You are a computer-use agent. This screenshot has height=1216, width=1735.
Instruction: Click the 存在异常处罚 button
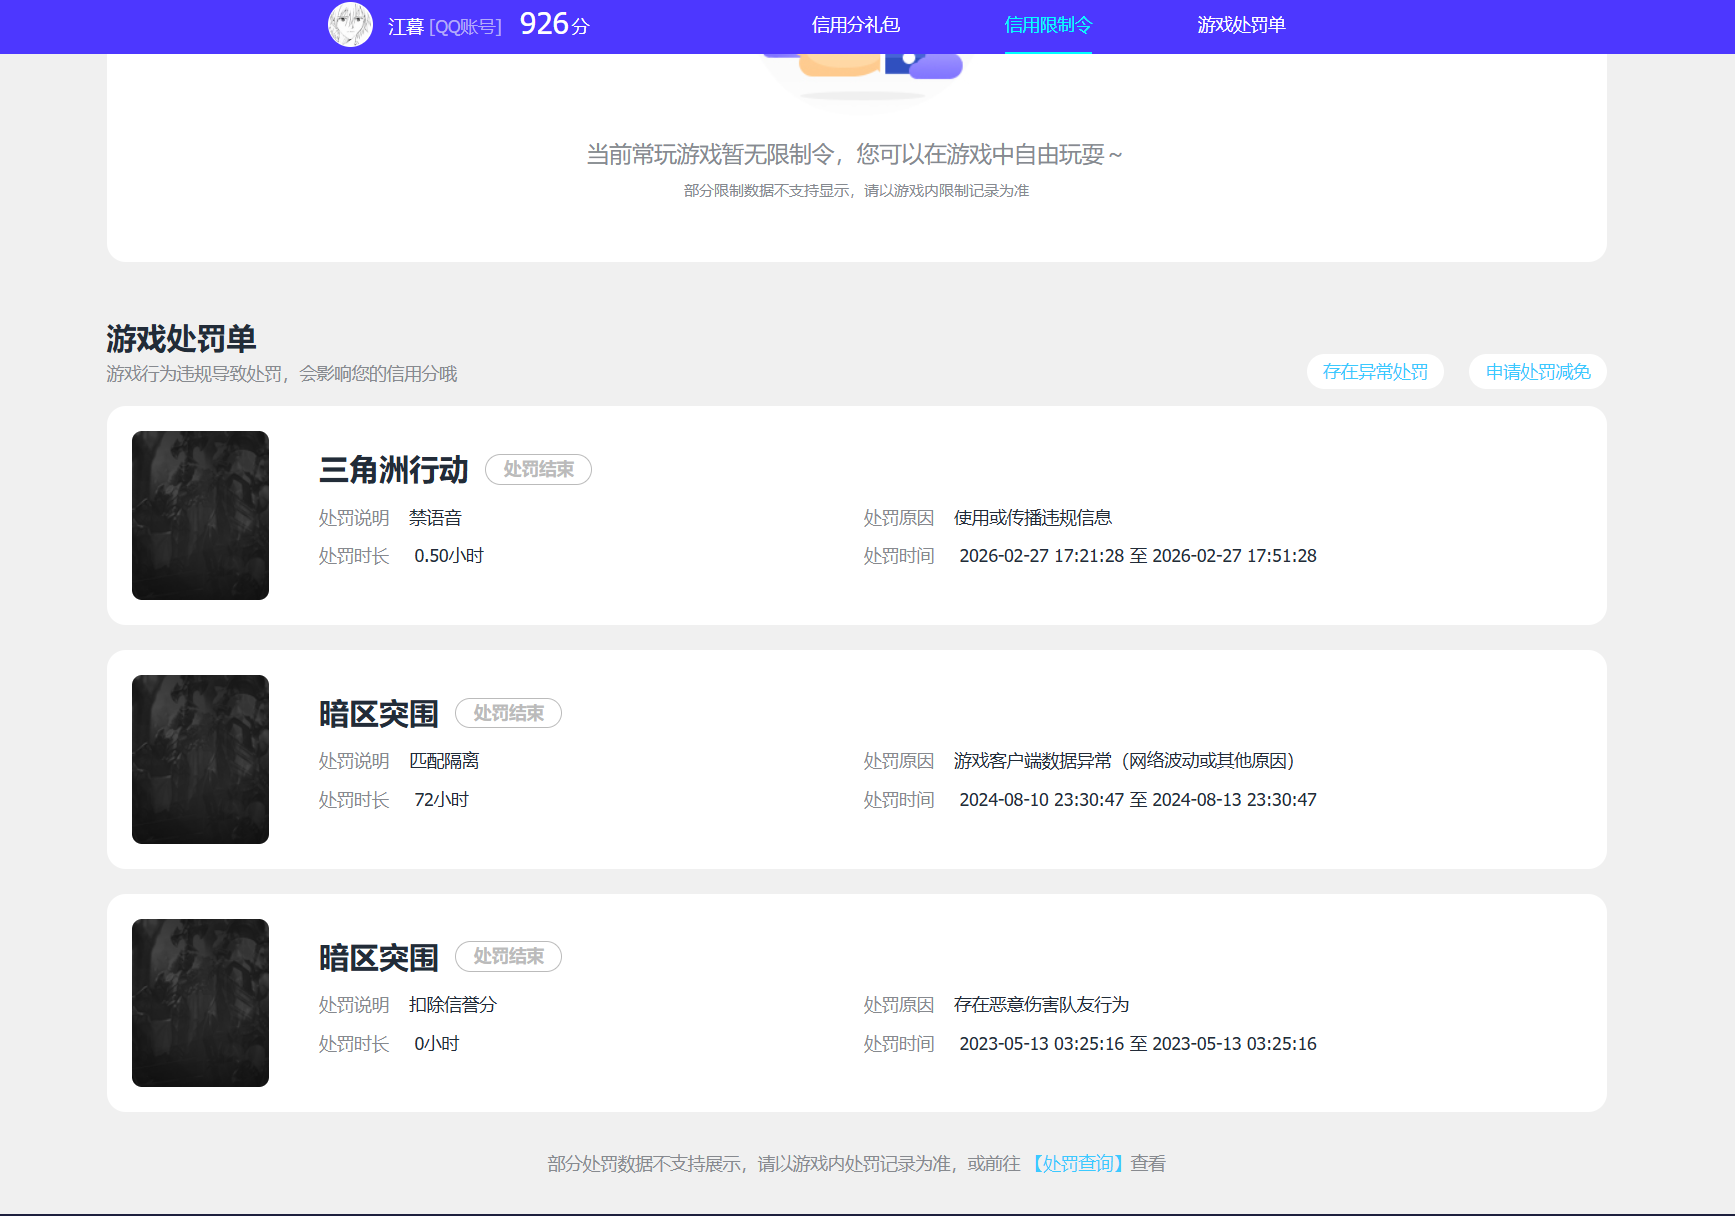click(1375, 372)
